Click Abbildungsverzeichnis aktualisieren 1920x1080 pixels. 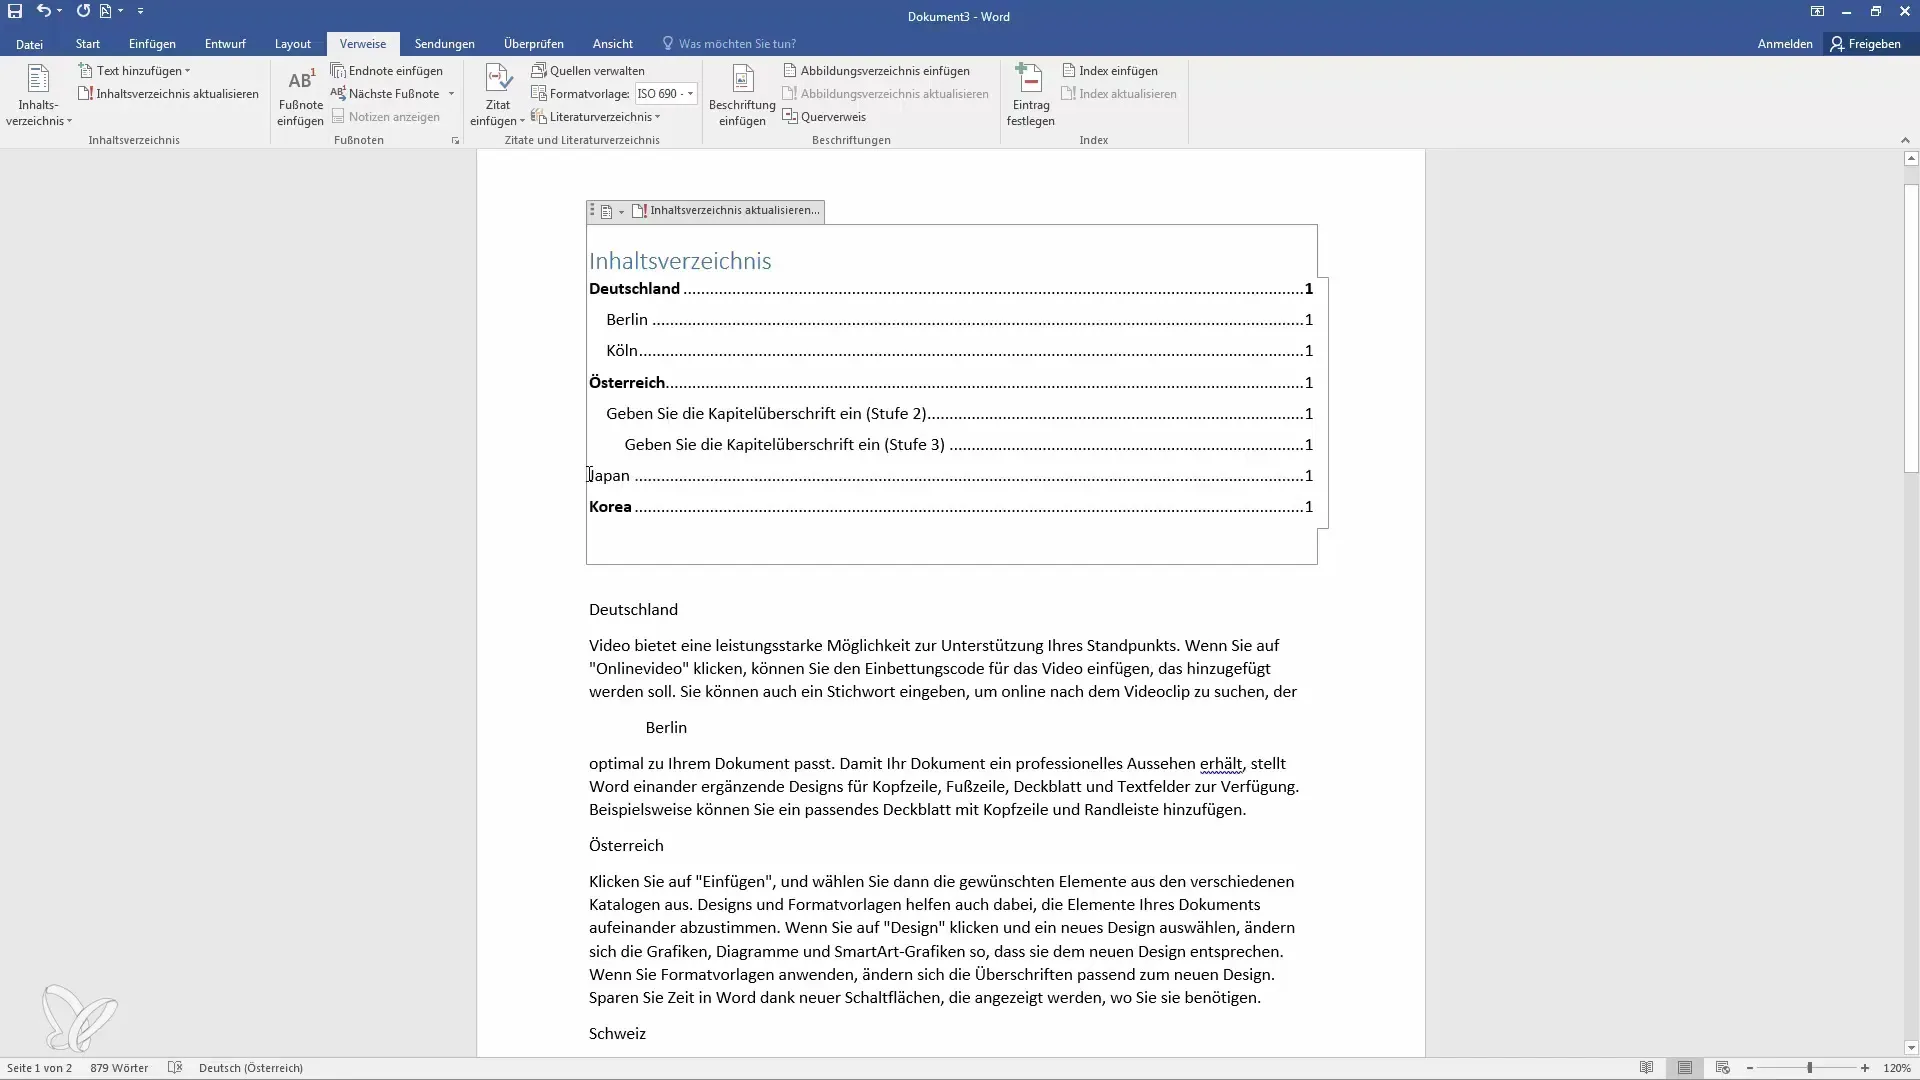885,94
